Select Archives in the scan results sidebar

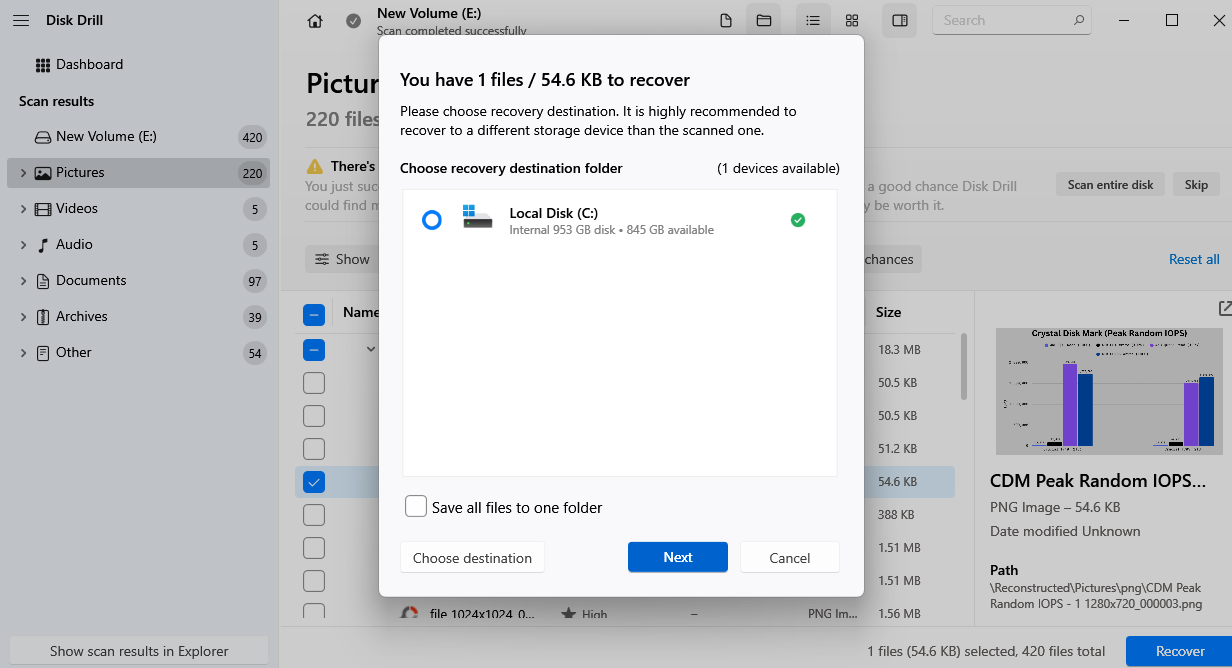(81, 316)
